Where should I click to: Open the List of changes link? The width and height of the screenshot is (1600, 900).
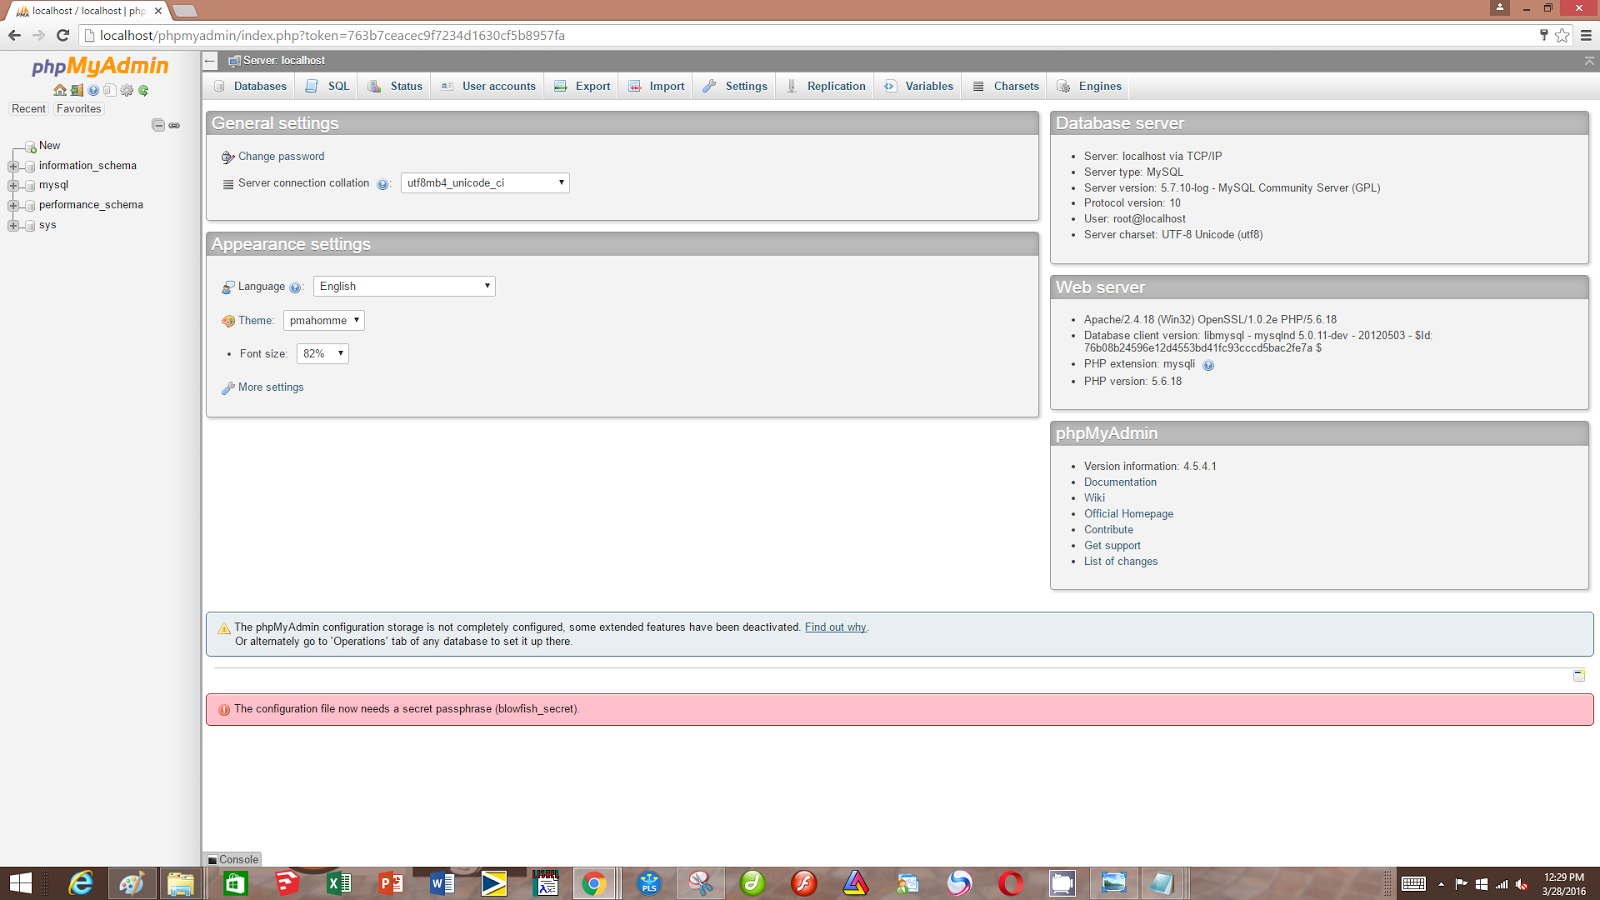coord(1121,562)
